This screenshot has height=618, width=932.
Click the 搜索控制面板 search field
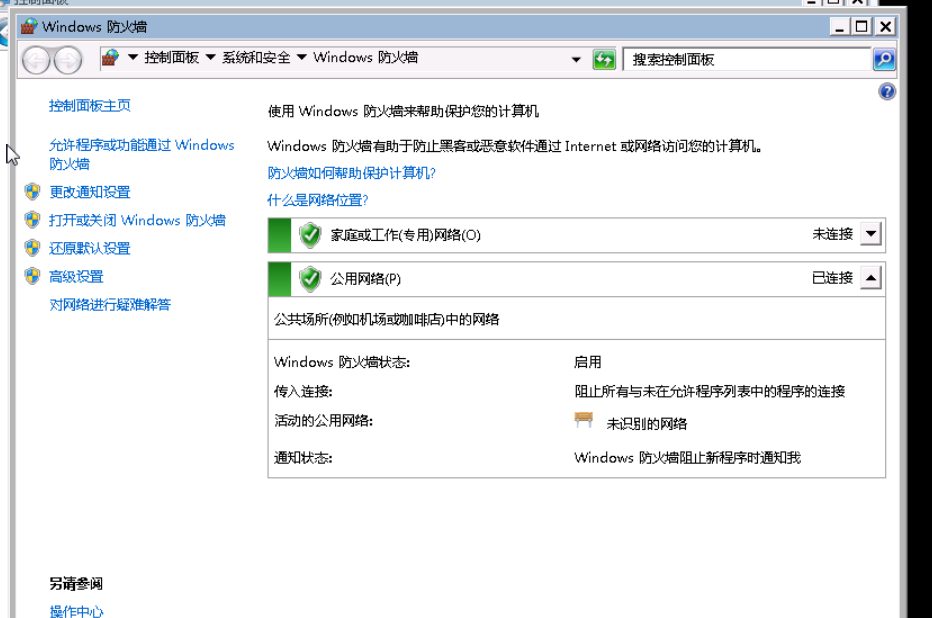pyautogui.click(x=747, y=59)
